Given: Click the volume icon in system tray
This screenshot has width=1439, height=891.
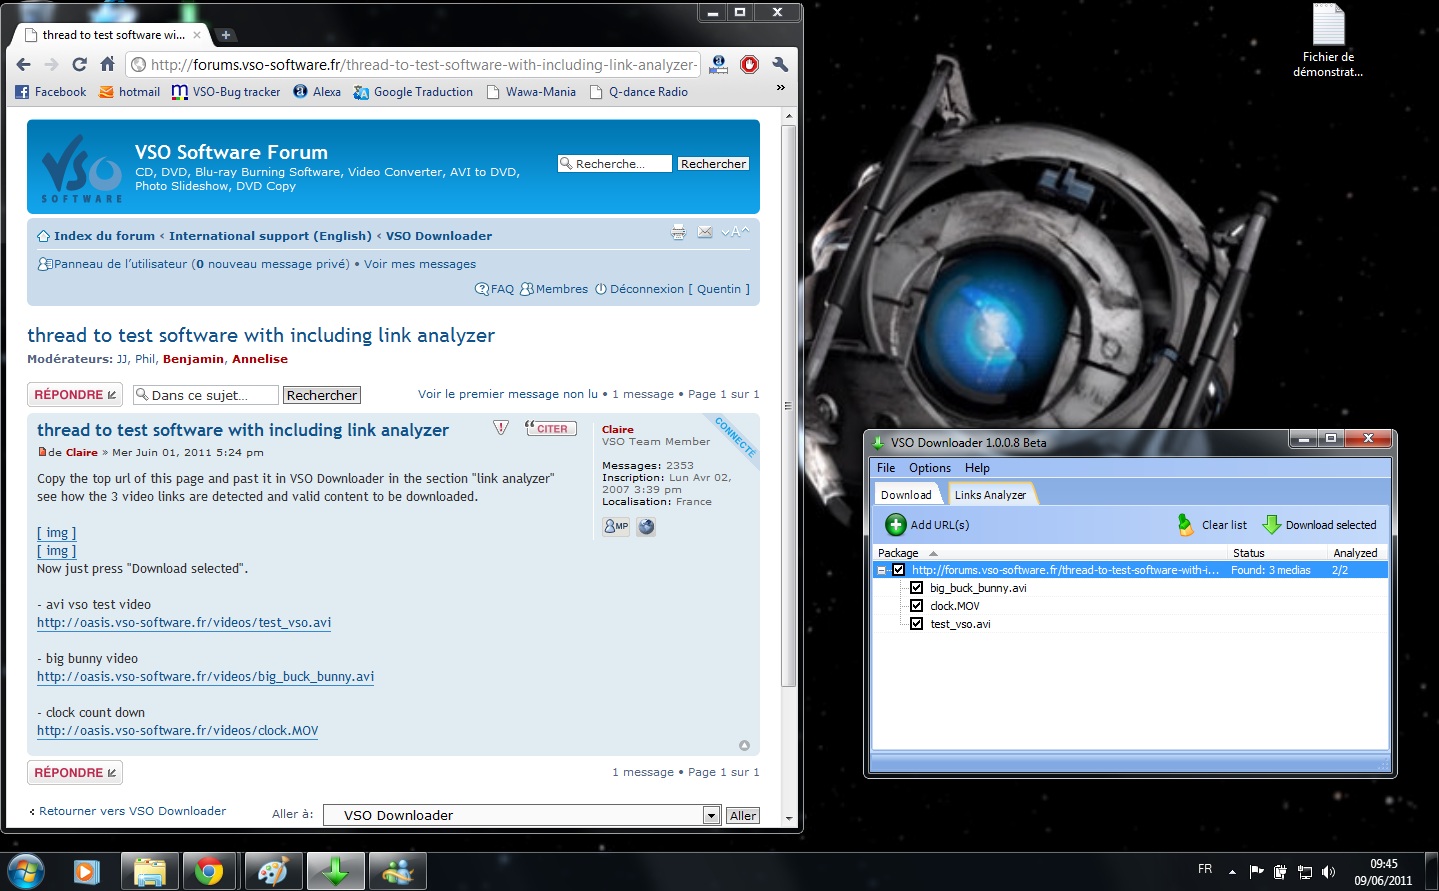Looking at the screenshot, I should [x=1328, y=872].
